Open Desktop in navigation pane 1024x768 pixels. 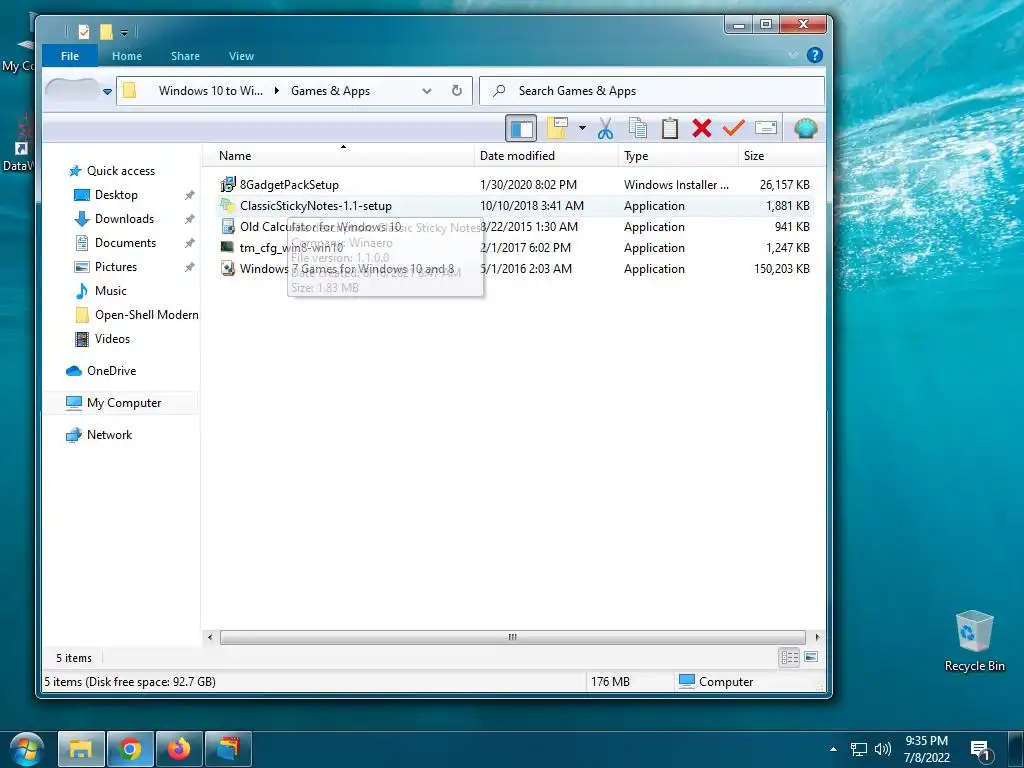(x=116, y=195)
